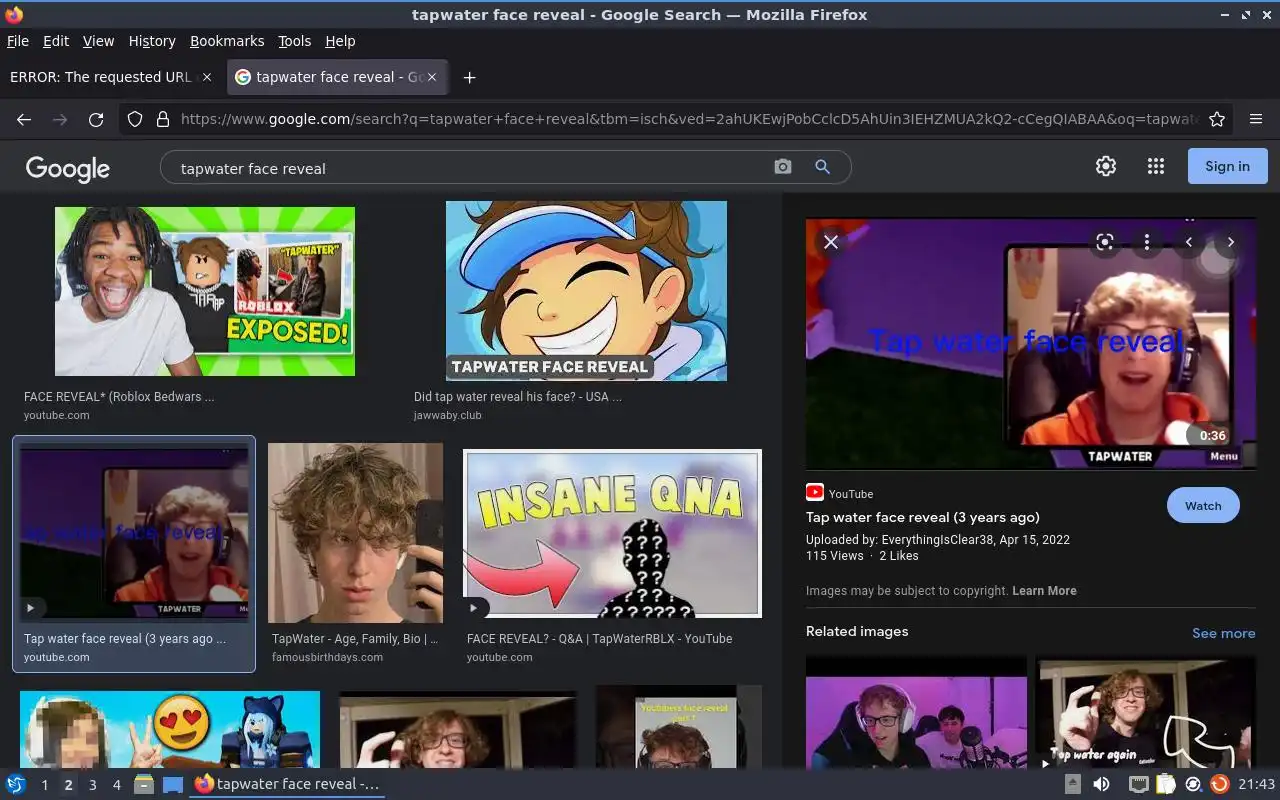Open Google Lens on preview image
This screenshot has height=800, width=1280.
(1105, 242)
